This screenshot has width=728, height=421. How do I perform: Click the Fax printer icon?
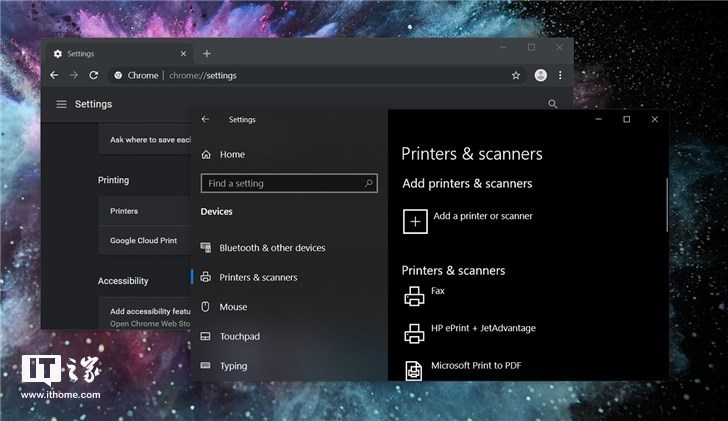[x=414, y=296]
